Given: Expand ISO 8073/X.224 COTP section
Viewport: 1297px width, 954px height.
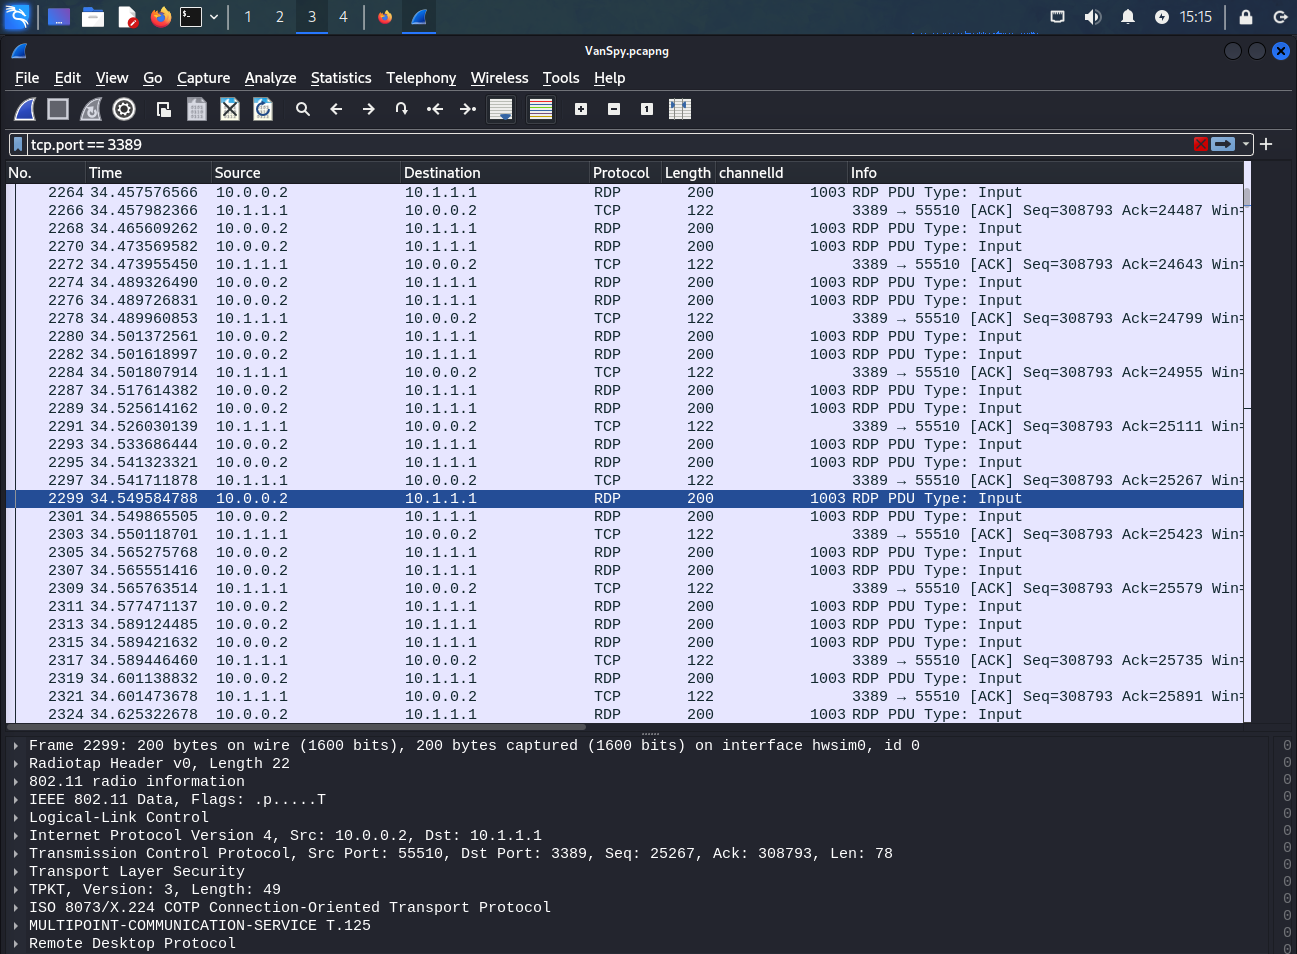Looking at the screenshot, I should (x=16, y=908).
